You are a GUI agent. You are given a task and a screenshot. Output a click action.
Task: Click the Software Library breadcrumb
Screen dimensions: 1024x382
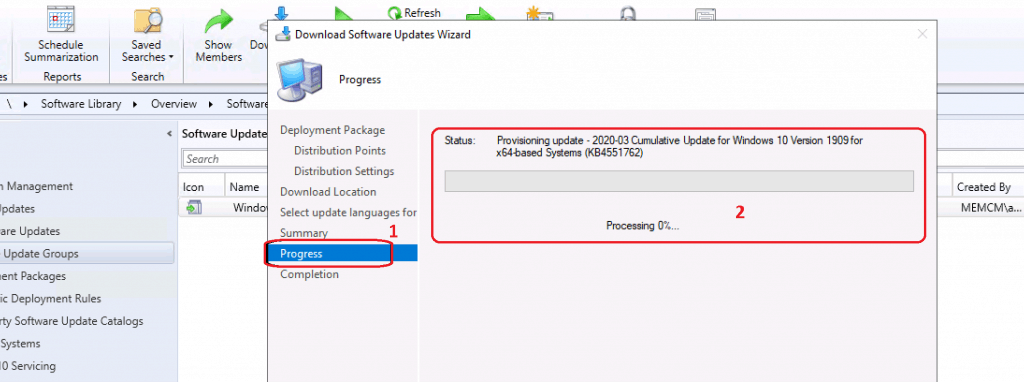coord(81,104)
